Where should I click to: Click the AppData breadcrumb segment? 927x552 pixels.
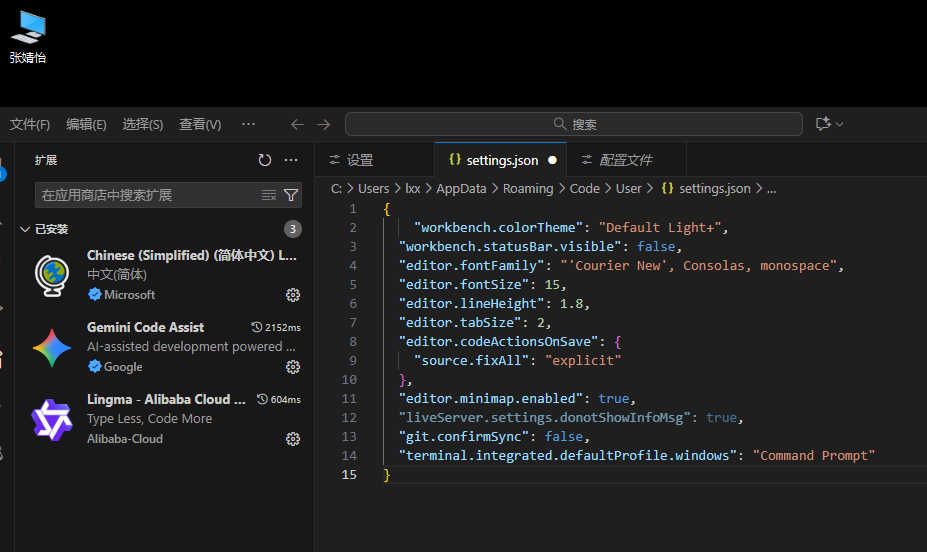pyautogui.click(x=461, y=188)
